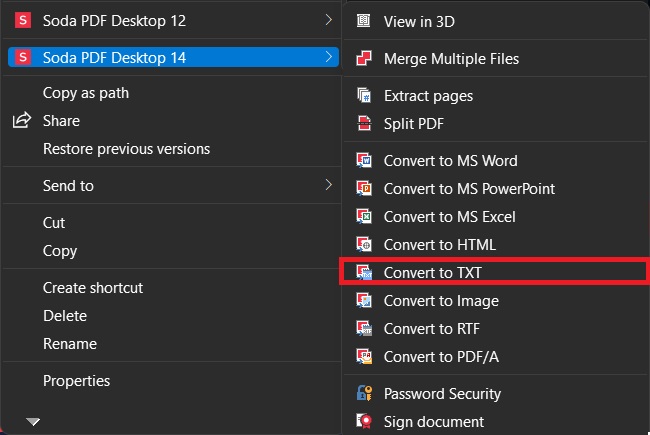Open the Soda PDF Desktop 14 menu entry
The image size is (650, 435).
coord(173,57)
